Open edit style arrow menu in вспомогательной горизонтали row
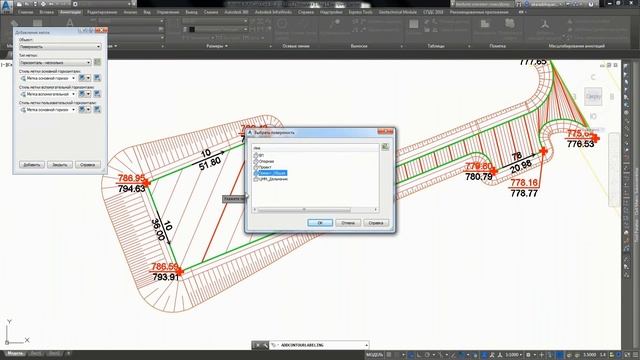This screenshot has height=360, width=640. tap(88, 93)
